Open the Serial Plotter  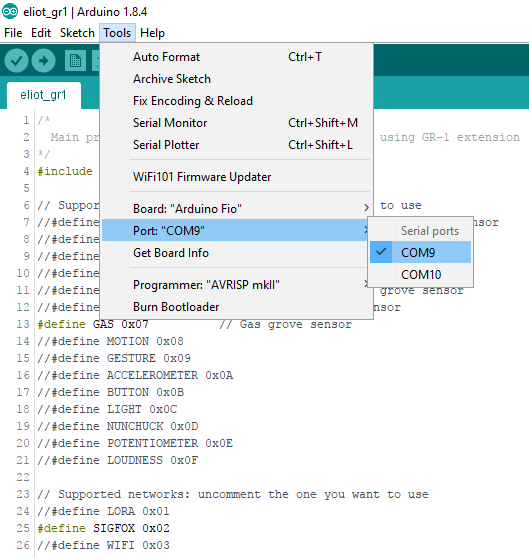[x=237, y=145]
